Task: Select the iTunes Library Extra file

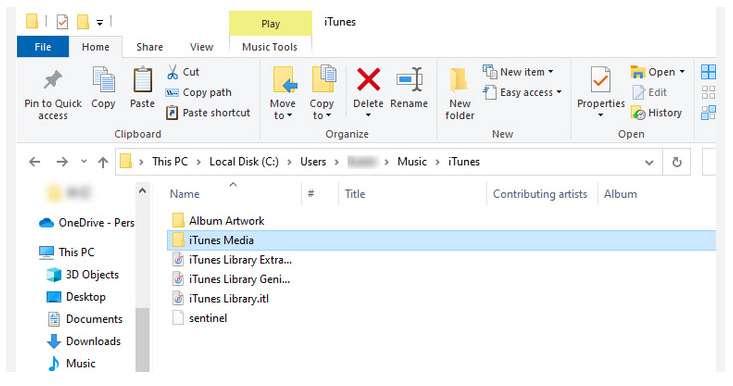Action: click(232, 260)
